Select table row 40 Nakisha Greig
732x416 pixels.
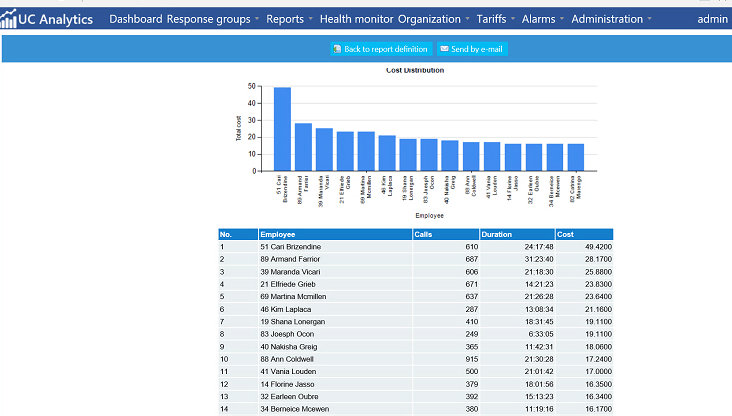[415, 346]
